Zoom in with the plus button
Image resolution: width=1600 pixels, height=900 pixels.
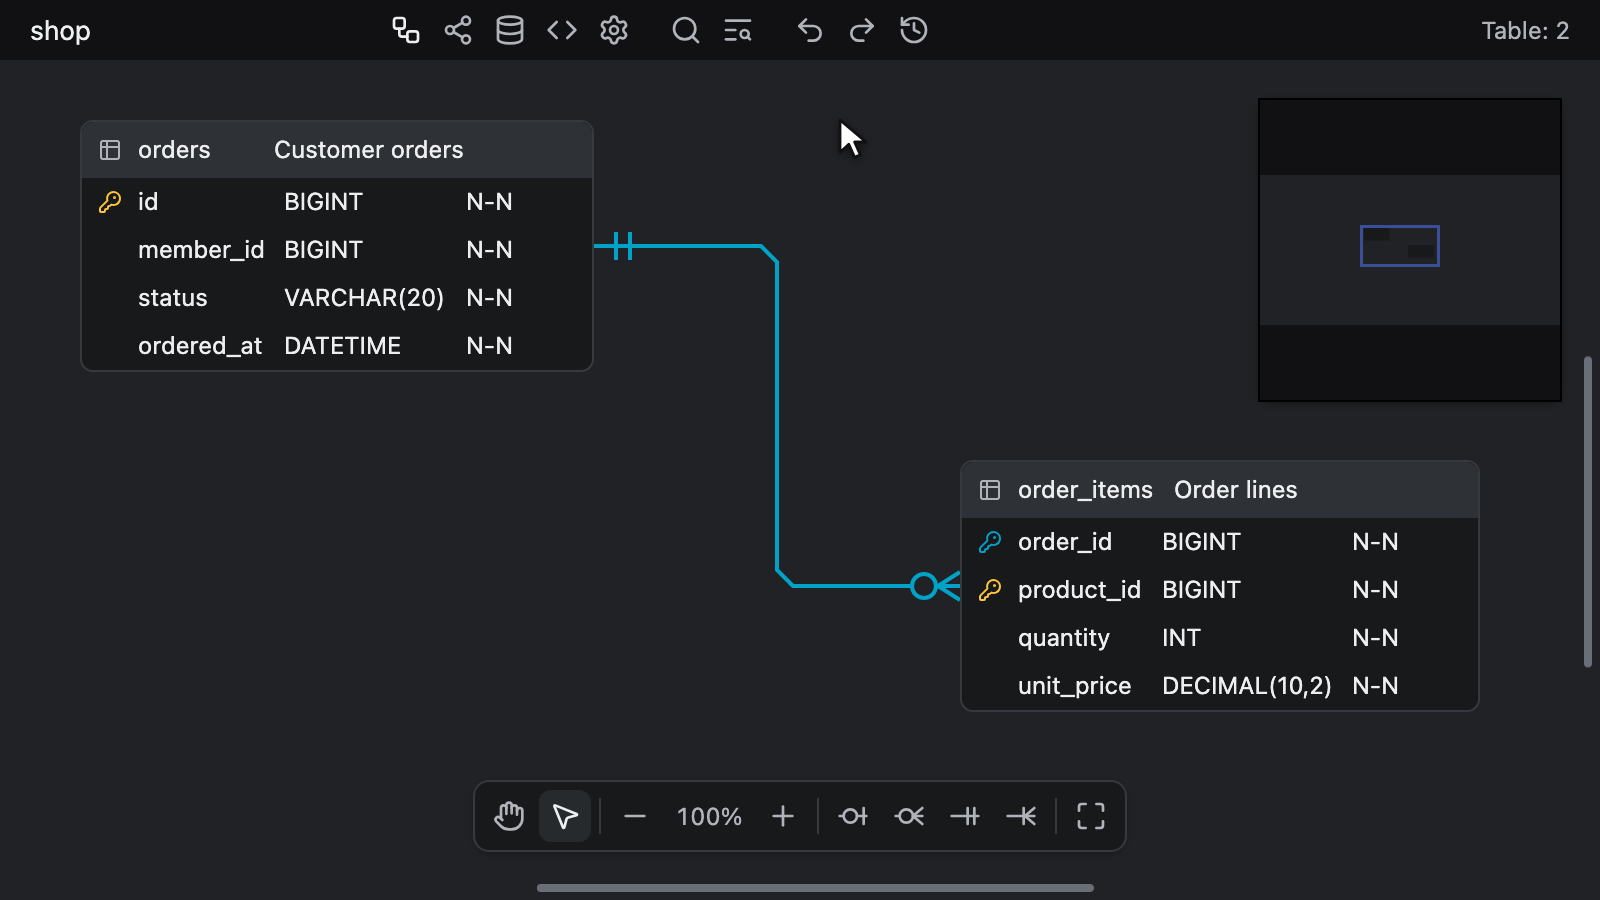tap(783, 816)
